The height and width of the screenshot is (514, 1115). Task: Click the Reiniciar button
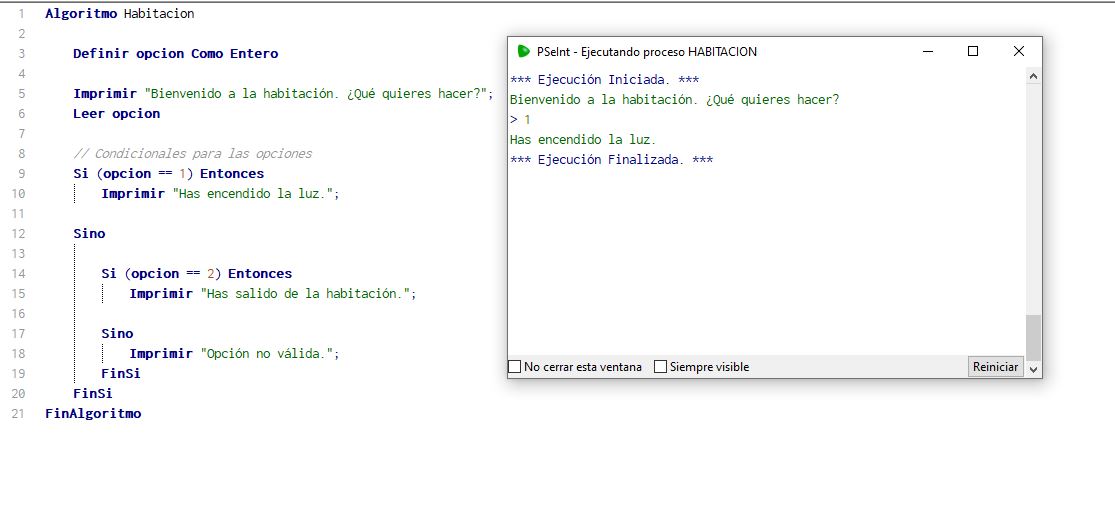pyautogui.click(x=996, y=367)
